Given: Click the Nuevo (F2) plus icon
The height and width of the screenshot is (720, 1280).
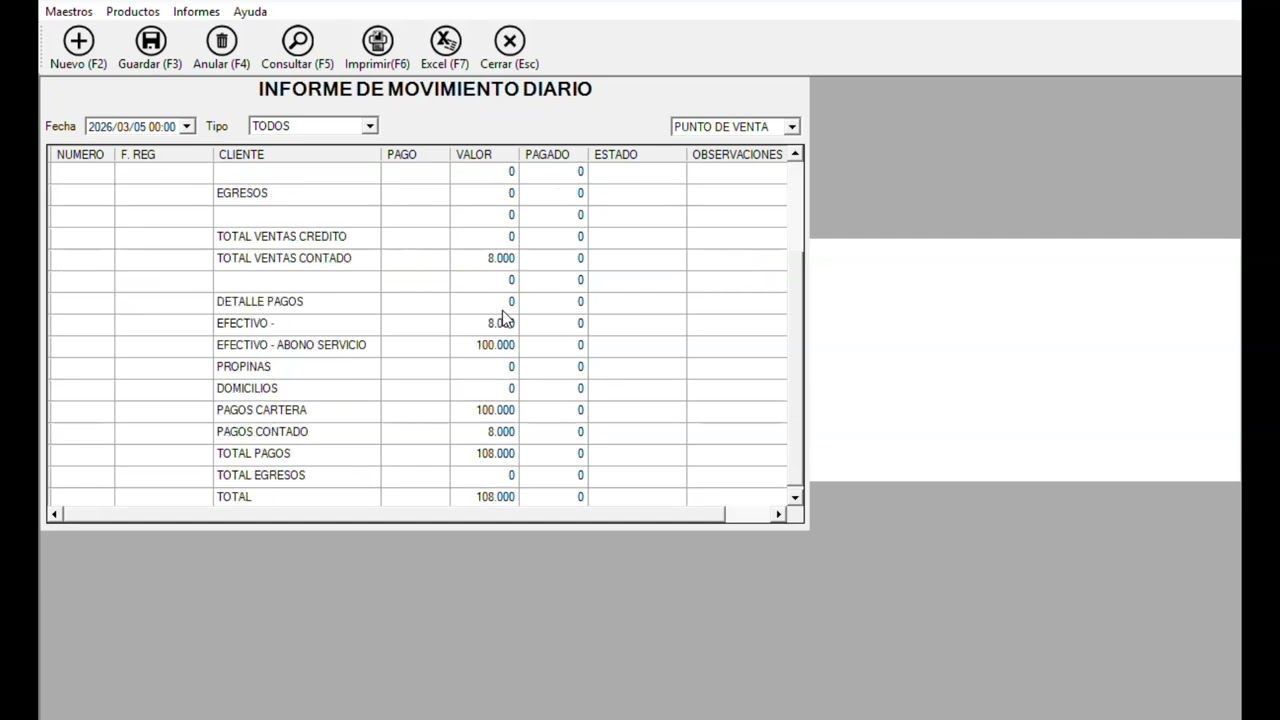Looking at the screenshot, I should tap(78, 41).
